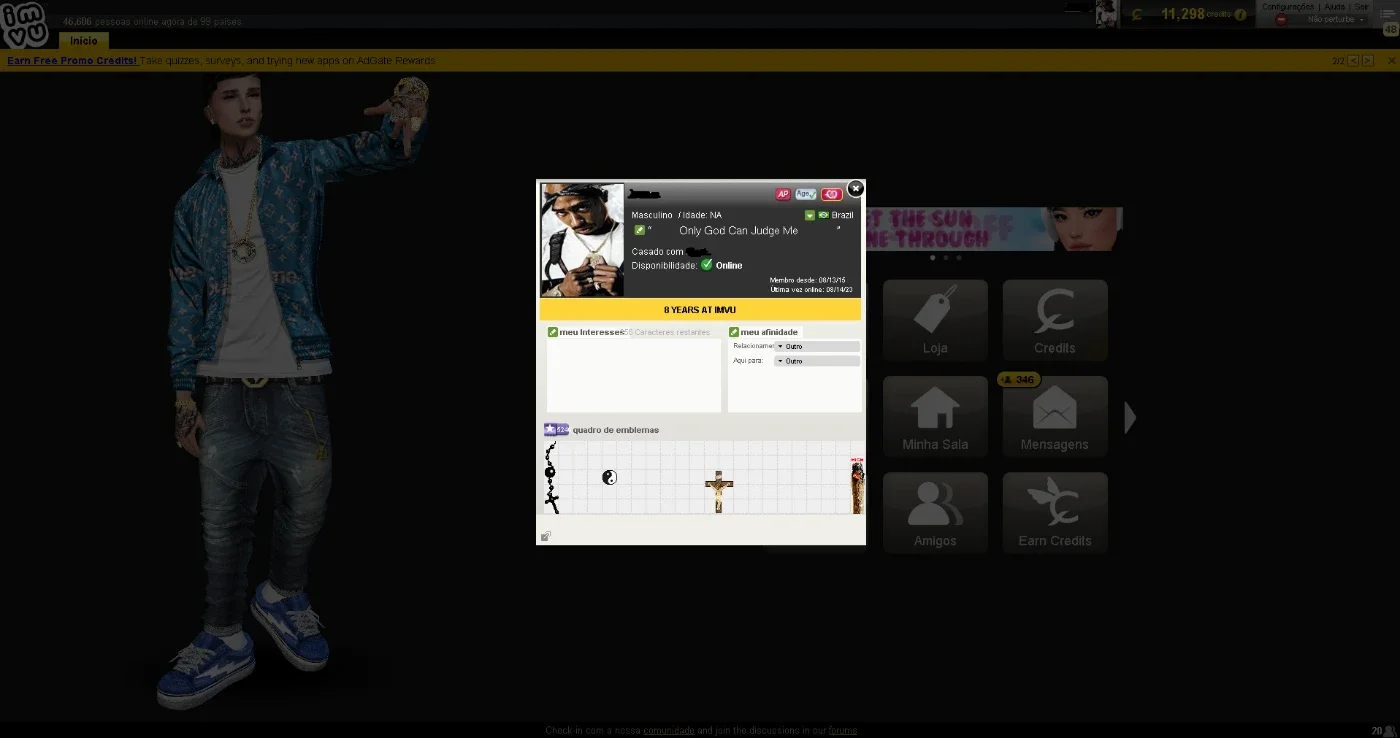The width and height of the screenshot is (1400, 738).
Task: Select the third banner carousel dot
Action: point(959,257)
